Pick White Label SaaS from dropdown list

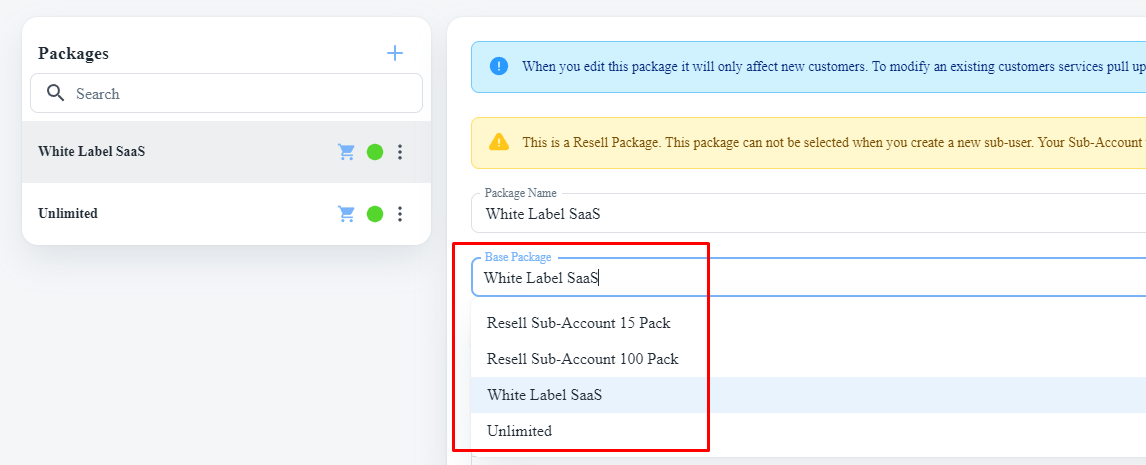pyautogui.click(x=544, y=395)
